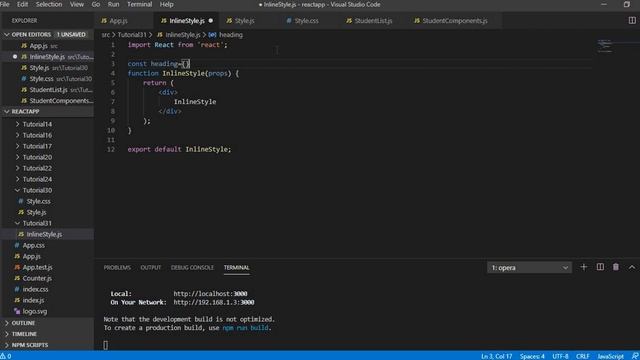Image resolution: width=640 pixels, height=360 pixels.
Task: Click the heading symbol icon in breadcrumb
Action: tap(212, 35)
